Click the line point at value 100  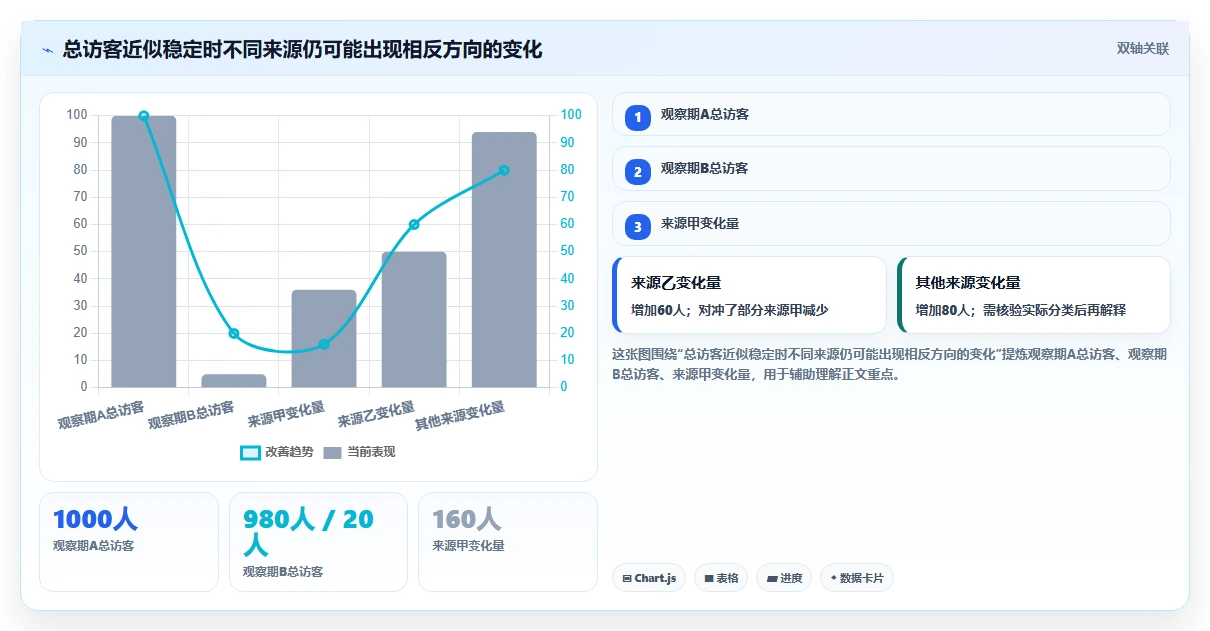144,116
